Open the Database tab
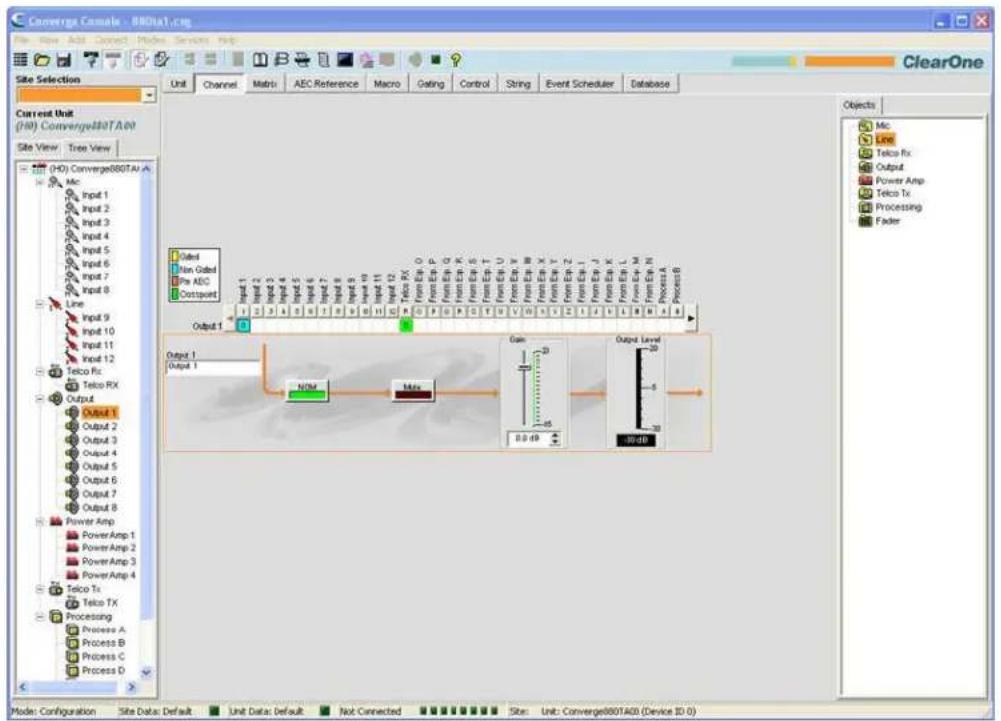Viewport: 1001px width, 721px height. click(x=650, y=84)
